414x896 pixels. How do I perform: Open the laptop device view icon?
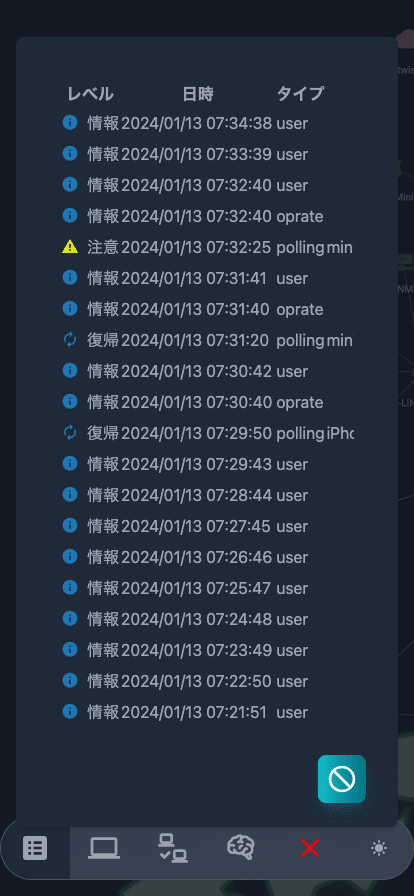tap(104, 848)
